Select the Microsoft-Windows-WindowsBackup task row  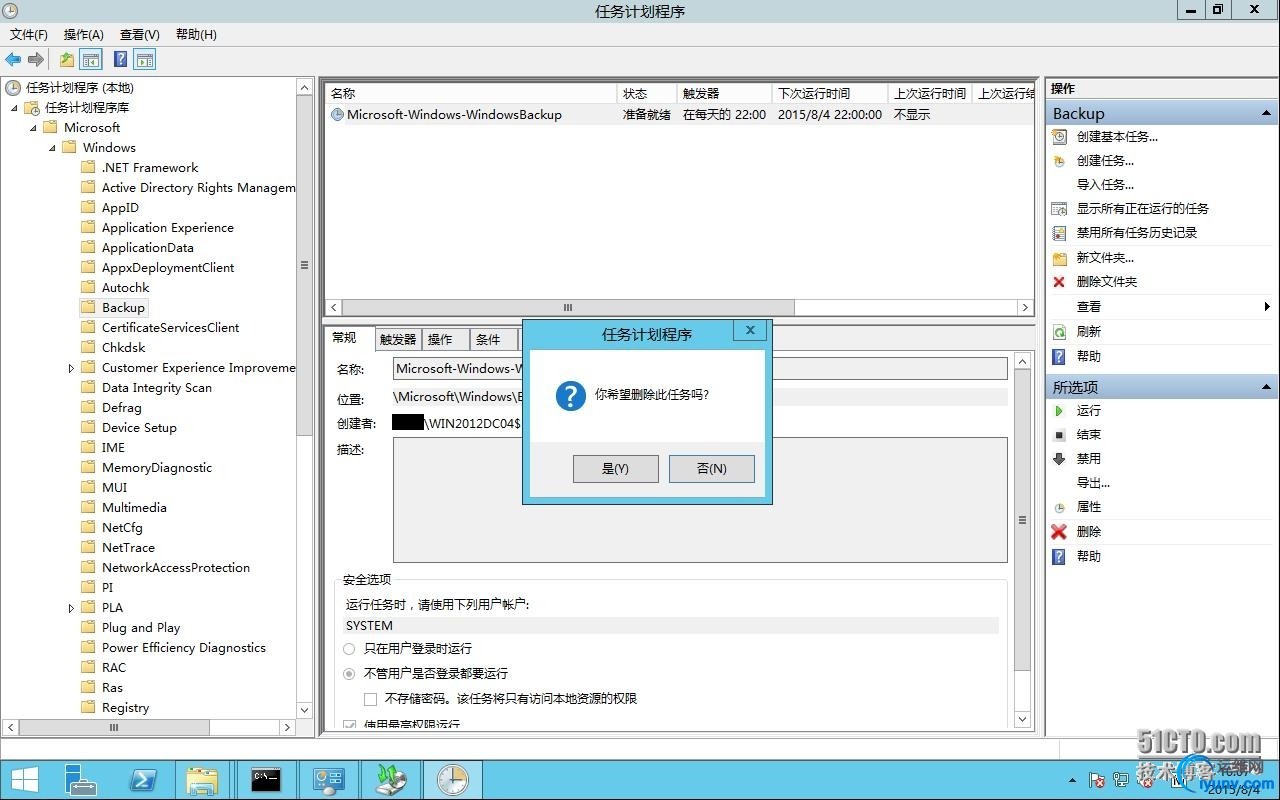[x=680, y=115]
